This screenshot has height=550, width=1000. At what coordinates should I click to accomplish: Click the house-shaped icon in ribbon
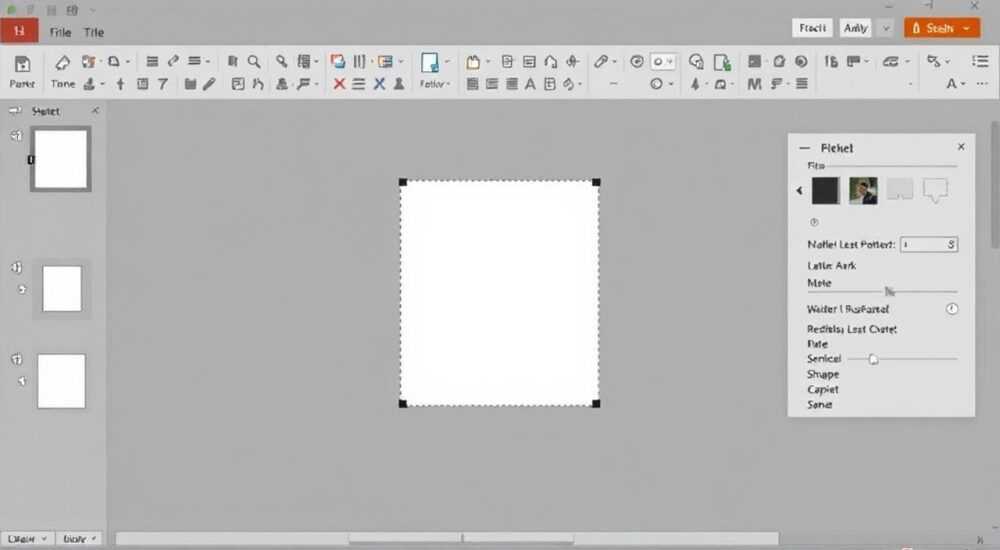[550, 62]
